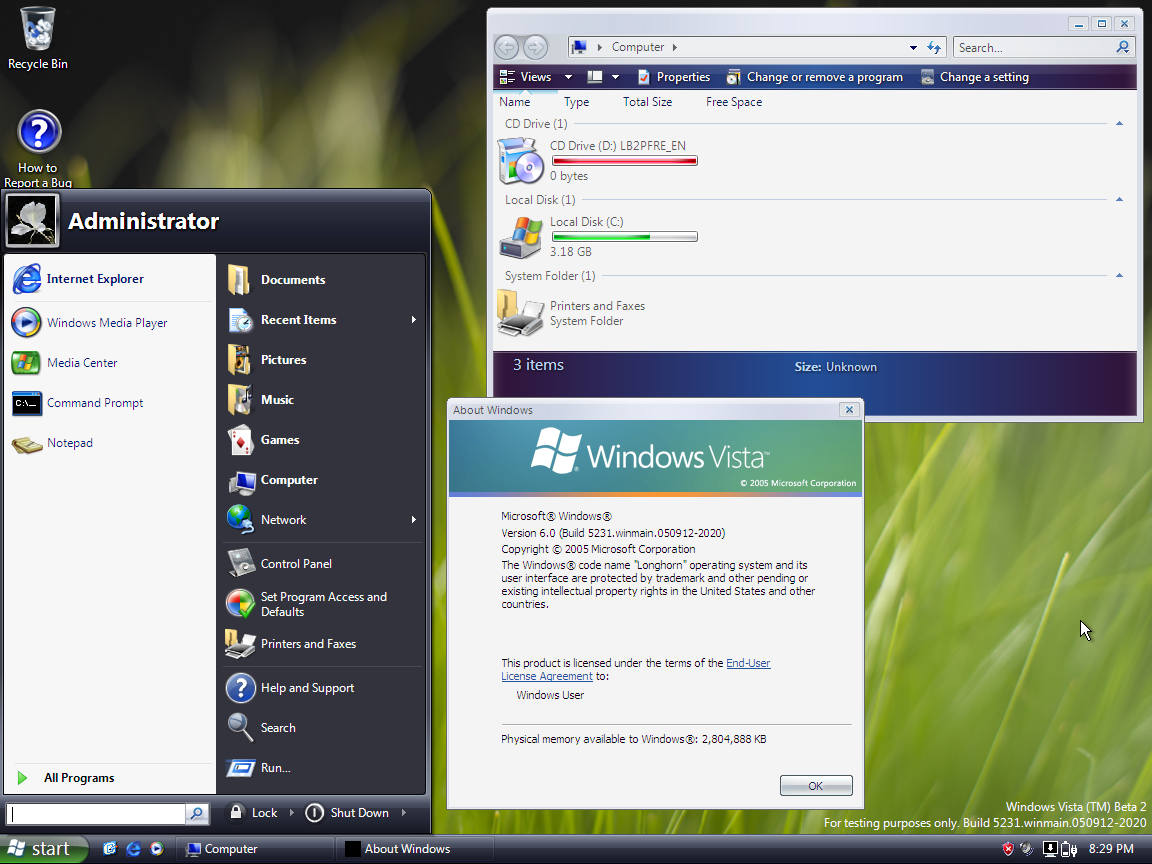The image size is (1152, 864).
Task: Open the Views dropdown arrow
Action: point(568,77)
